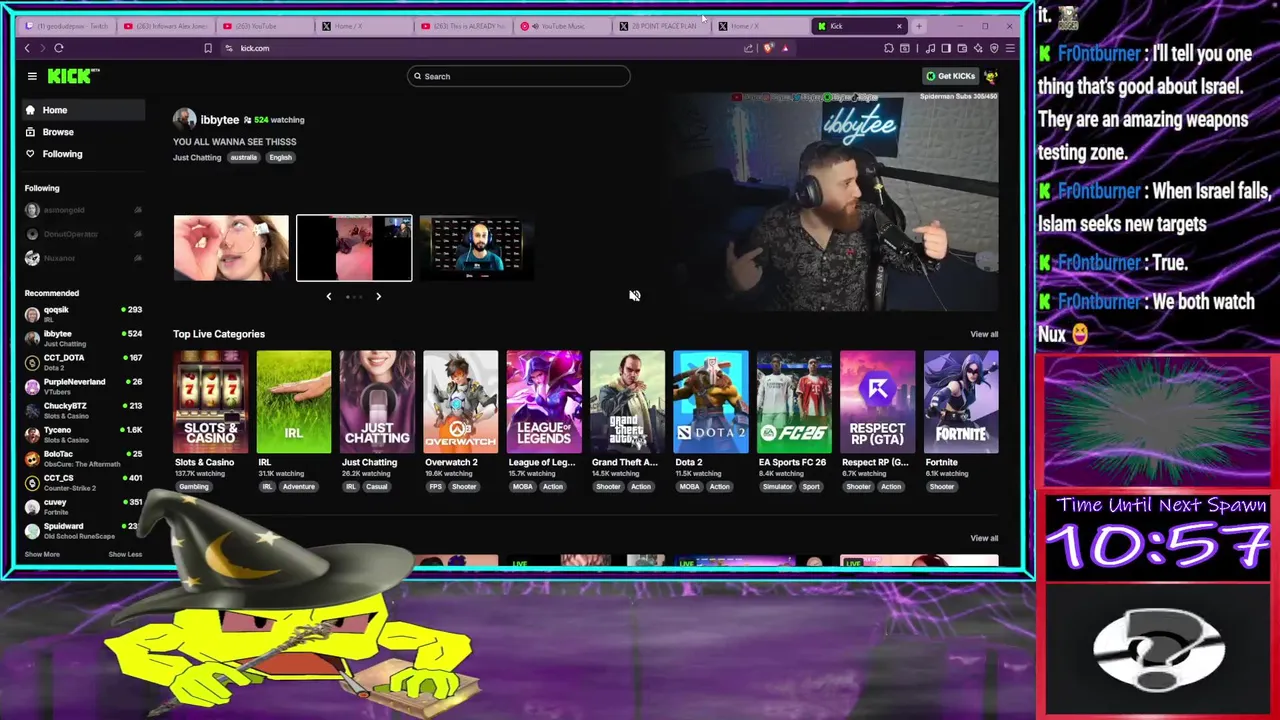Viewport: 1280px width, 720px height.
Task: Click the bookmark icon in address bar
Action: point(208,48)
